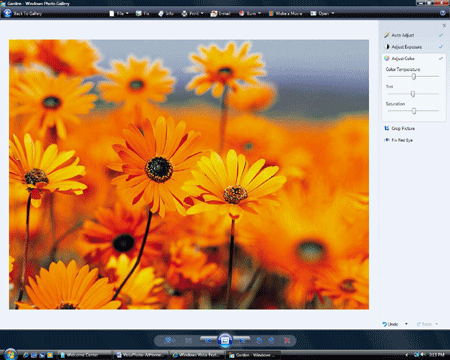Rotate the photo counterclockwise
The width and height of the screenshot is (450, 360).
click(x=259, y=340)
